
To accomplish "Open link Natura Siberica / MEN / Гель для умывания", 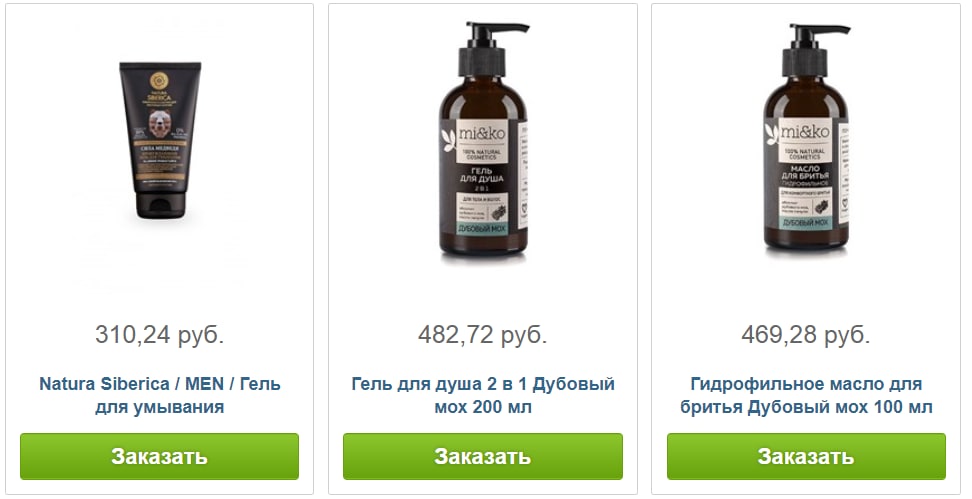I will point(160,395).
